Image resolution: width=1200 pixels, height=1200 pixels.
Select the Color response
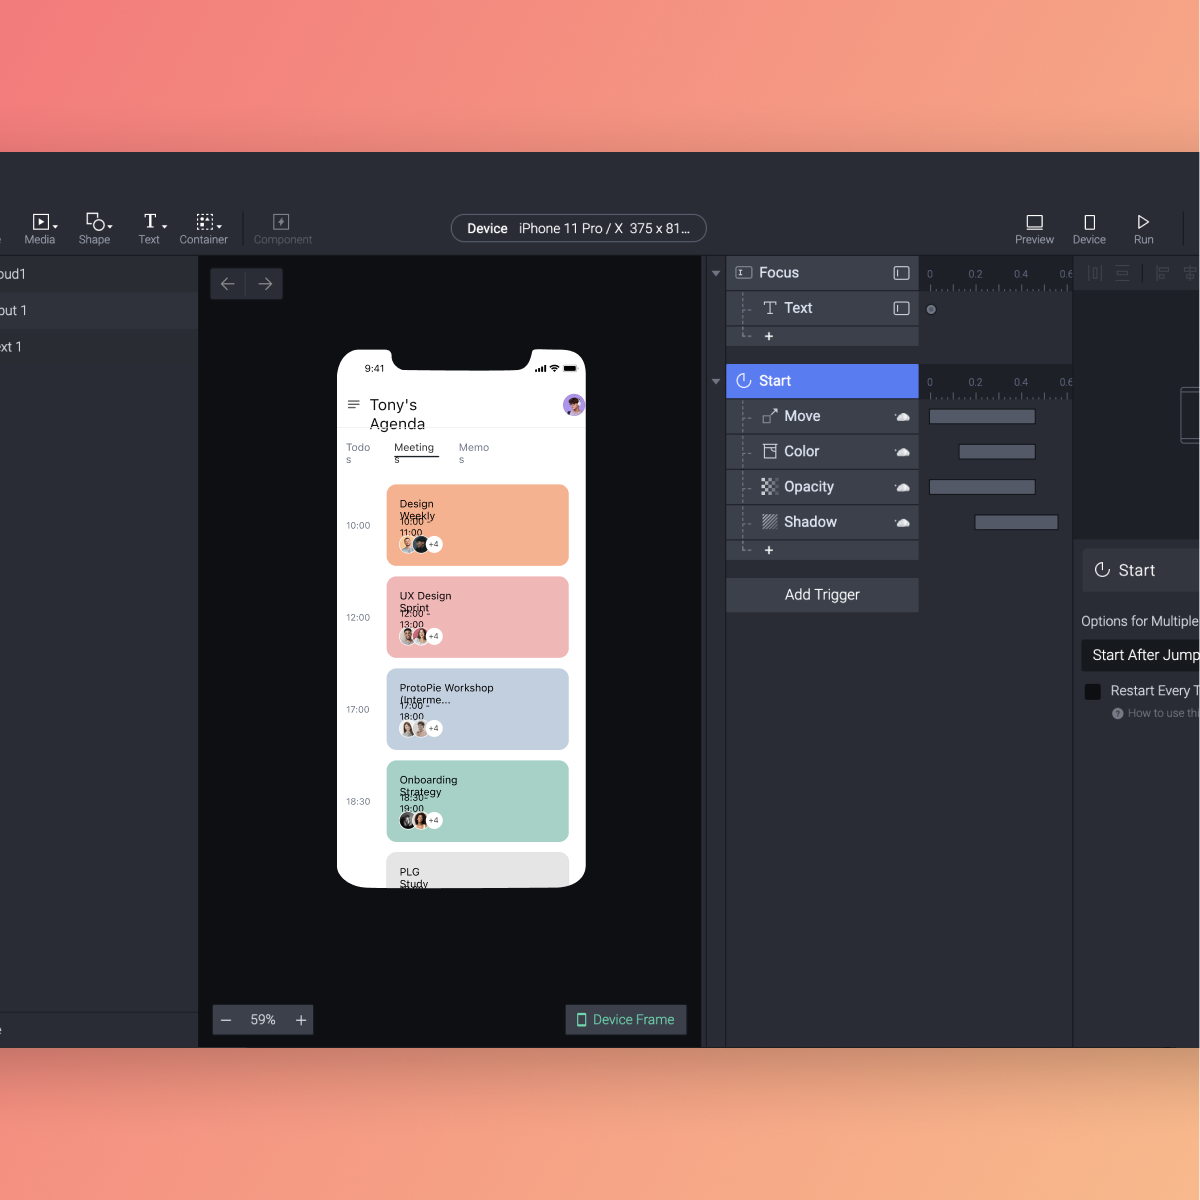pos(822,451)
